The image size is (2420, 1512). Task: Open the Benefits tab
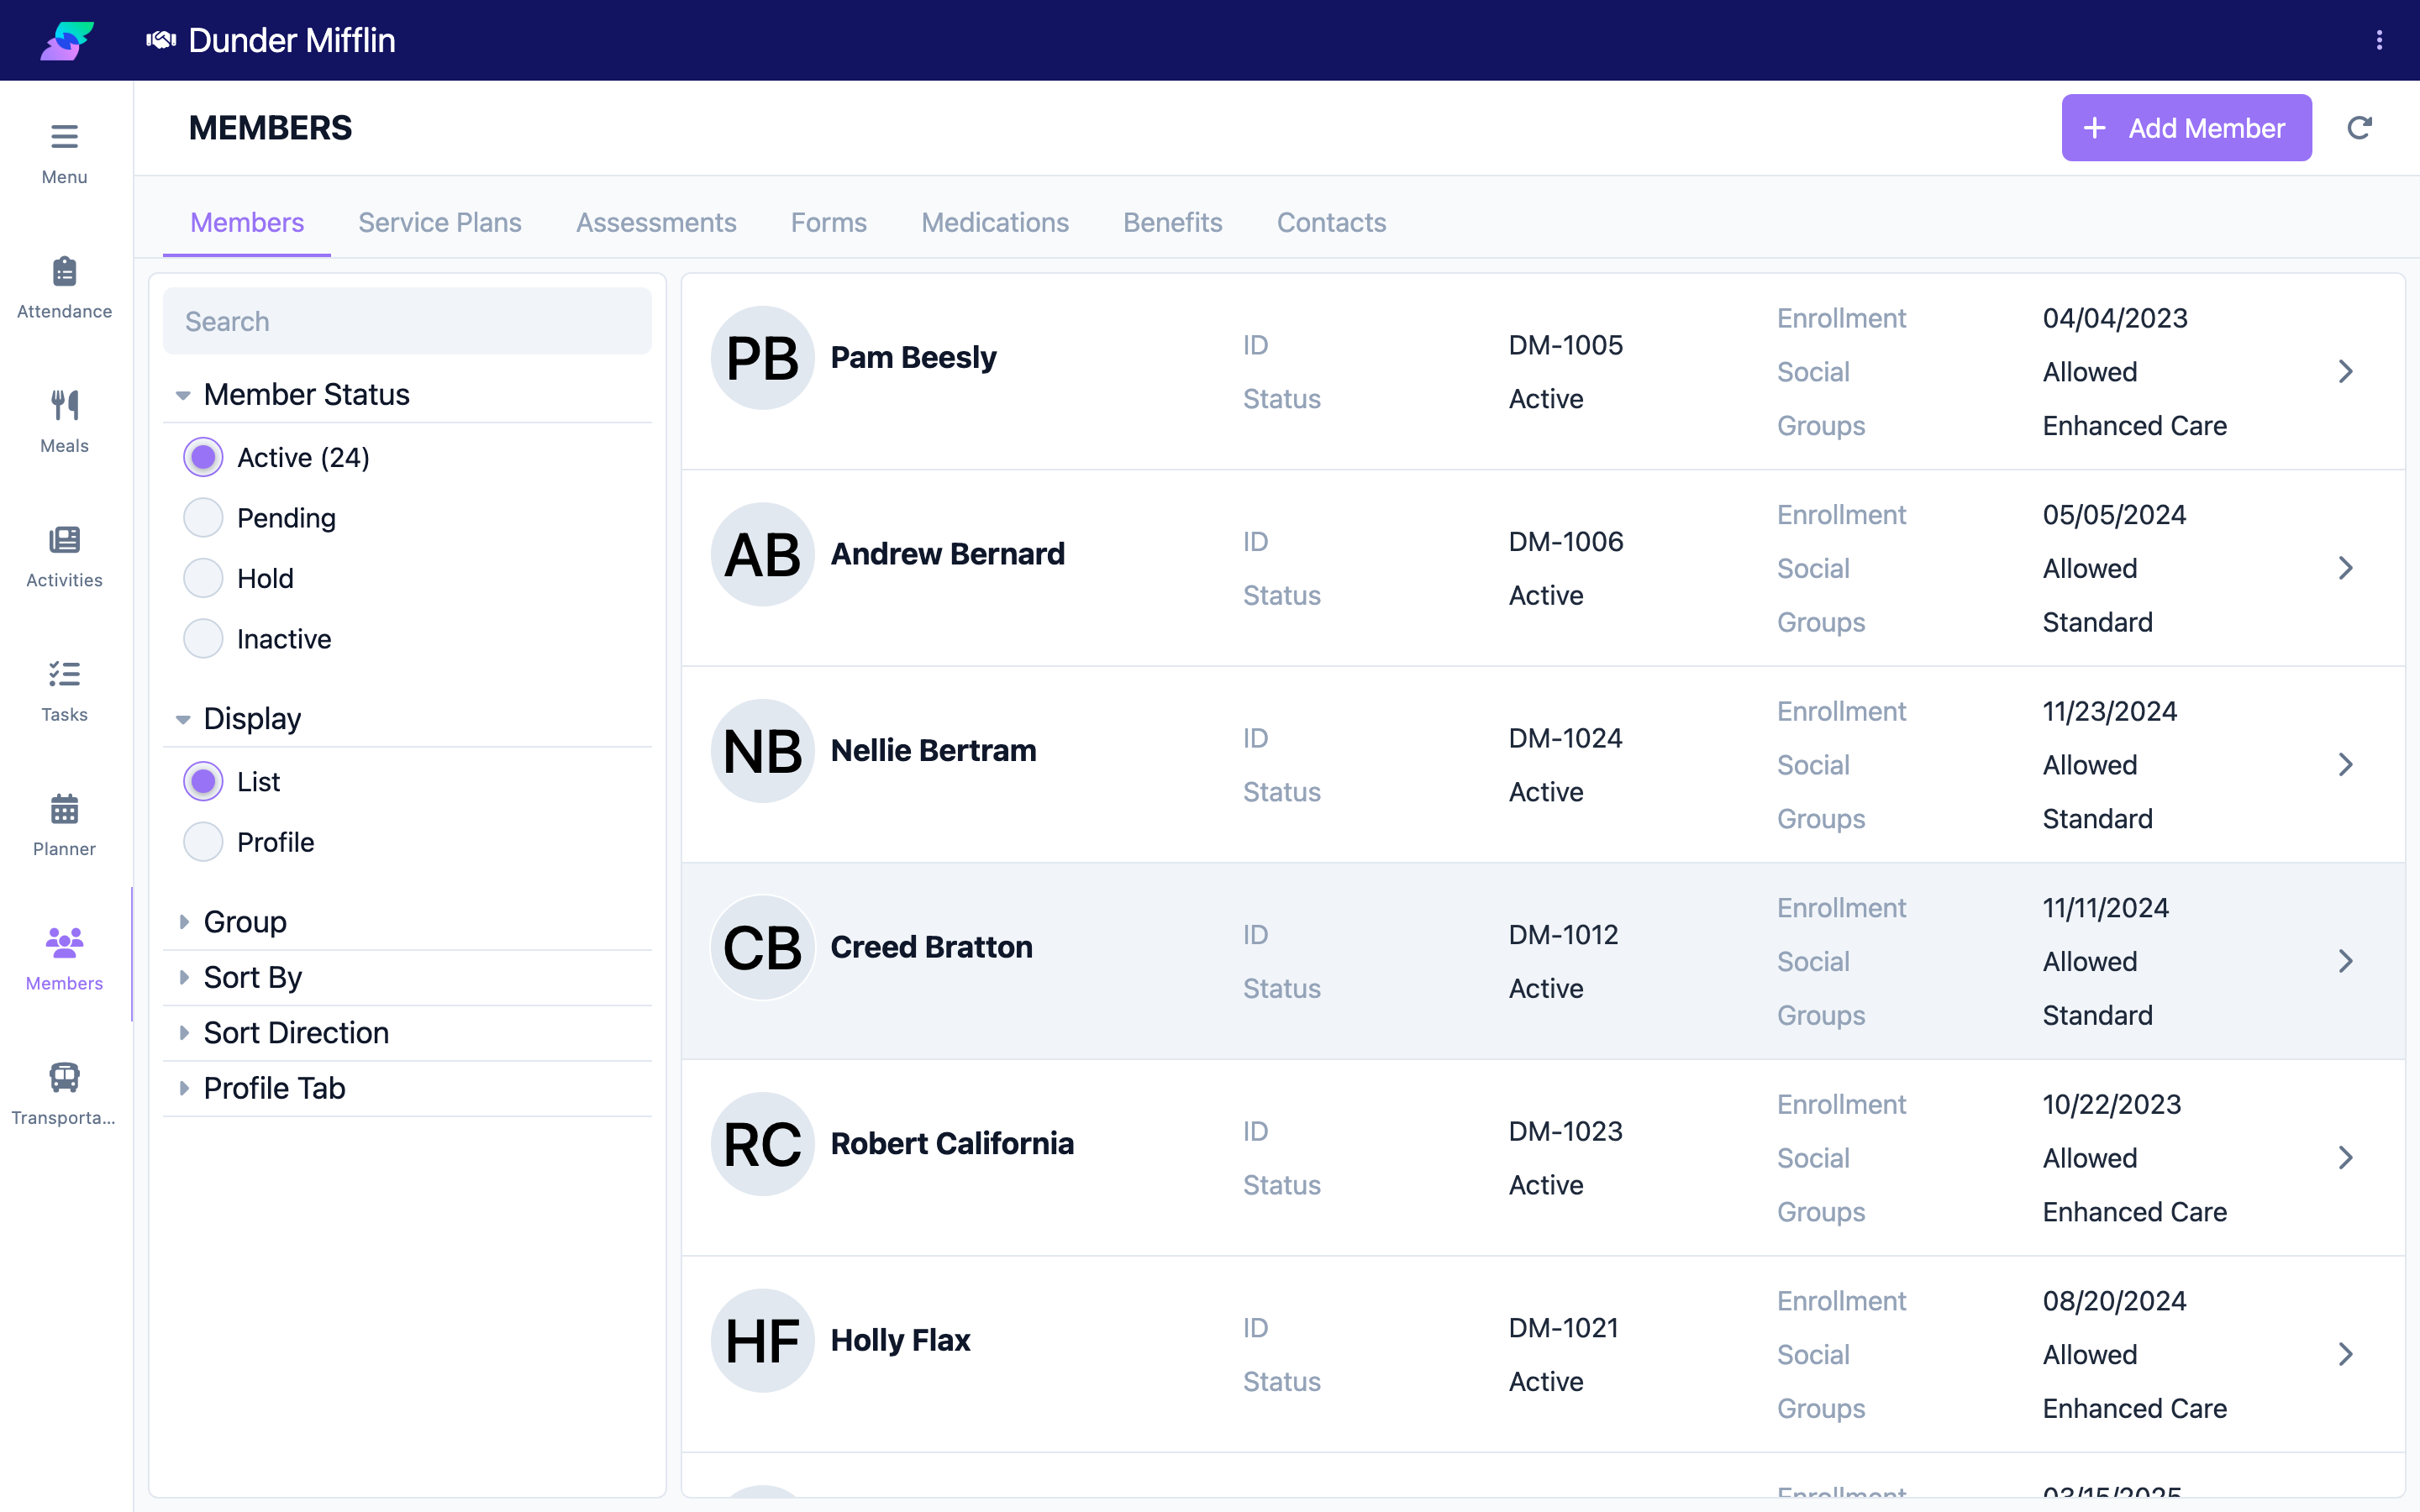point(1172,222)
